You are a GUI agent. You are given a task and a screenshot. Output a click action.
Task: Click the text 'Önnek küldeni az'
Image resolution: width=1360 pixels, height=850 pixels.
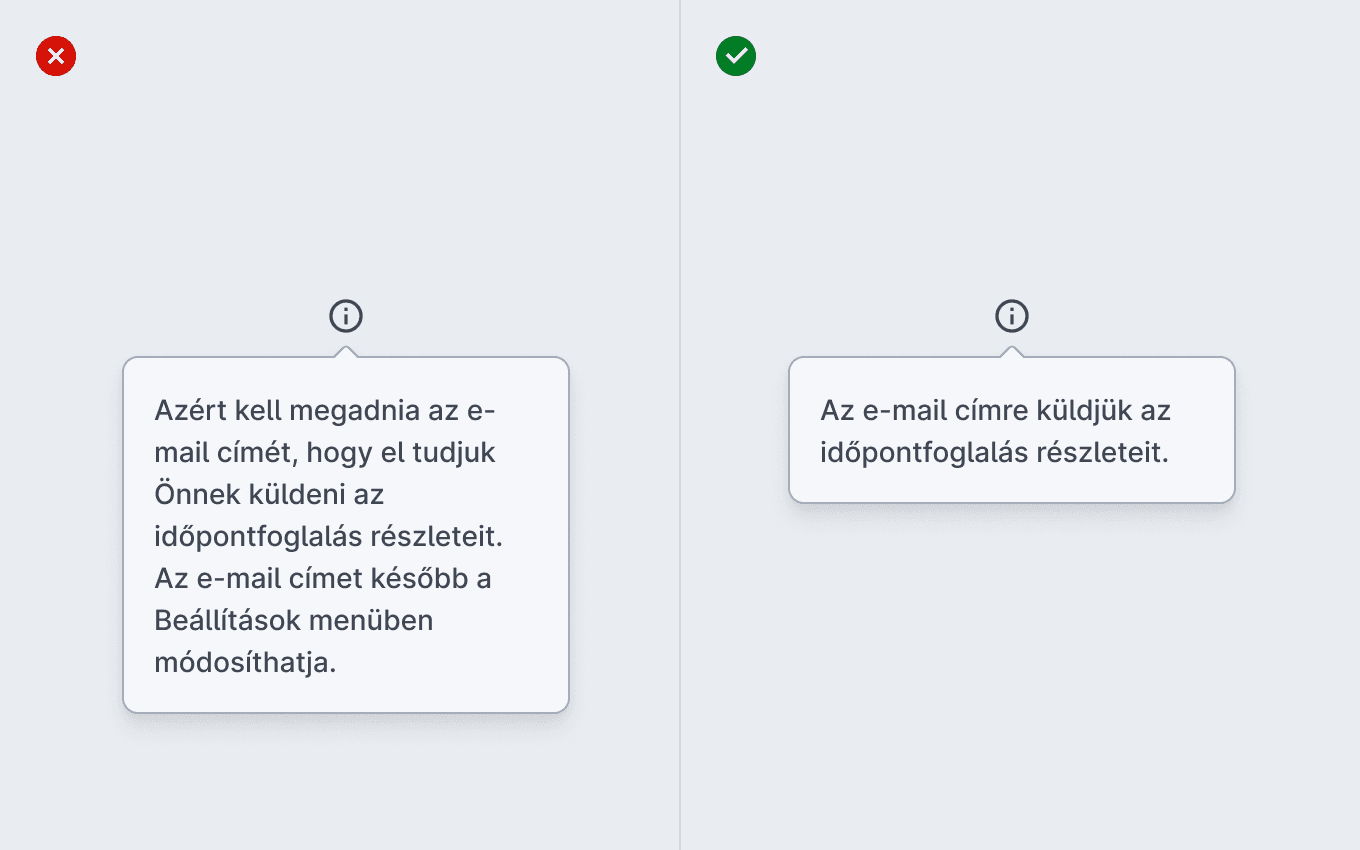click(269, 494)
